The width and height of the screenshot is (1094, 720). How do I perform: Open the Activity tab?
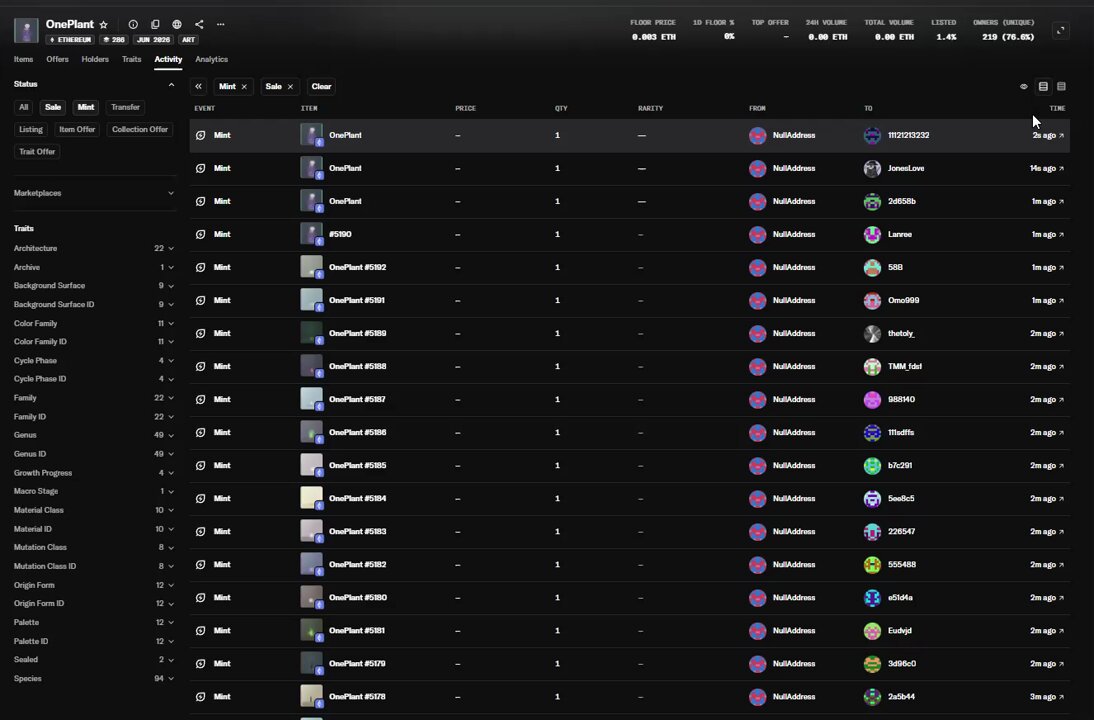(168, 59)
